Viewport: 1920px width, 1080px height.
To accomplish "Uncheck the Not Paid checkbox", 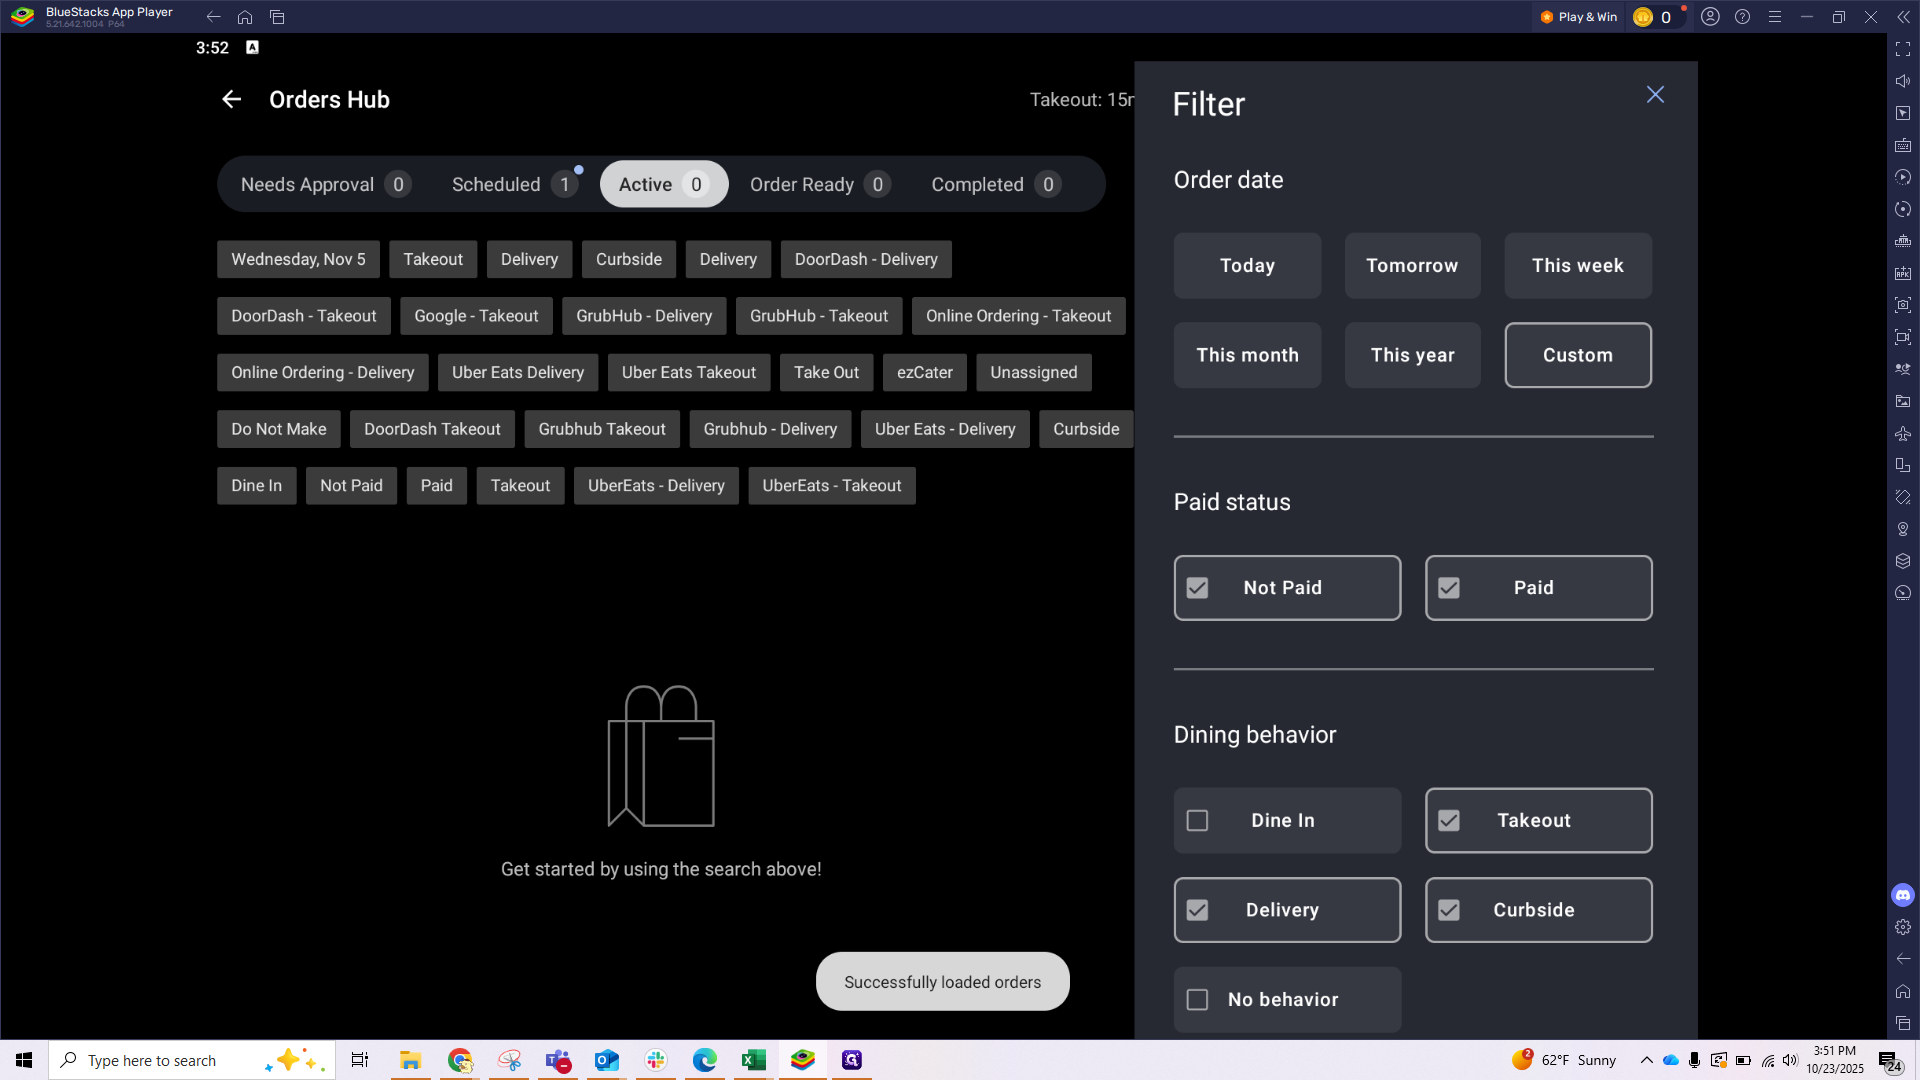I will point(1197,588).
